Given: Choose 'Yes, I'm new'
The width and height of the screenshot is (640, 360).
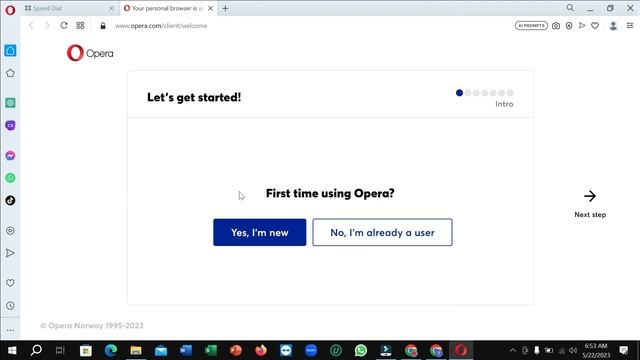Looking at the screenshot, I should point(260,232).
